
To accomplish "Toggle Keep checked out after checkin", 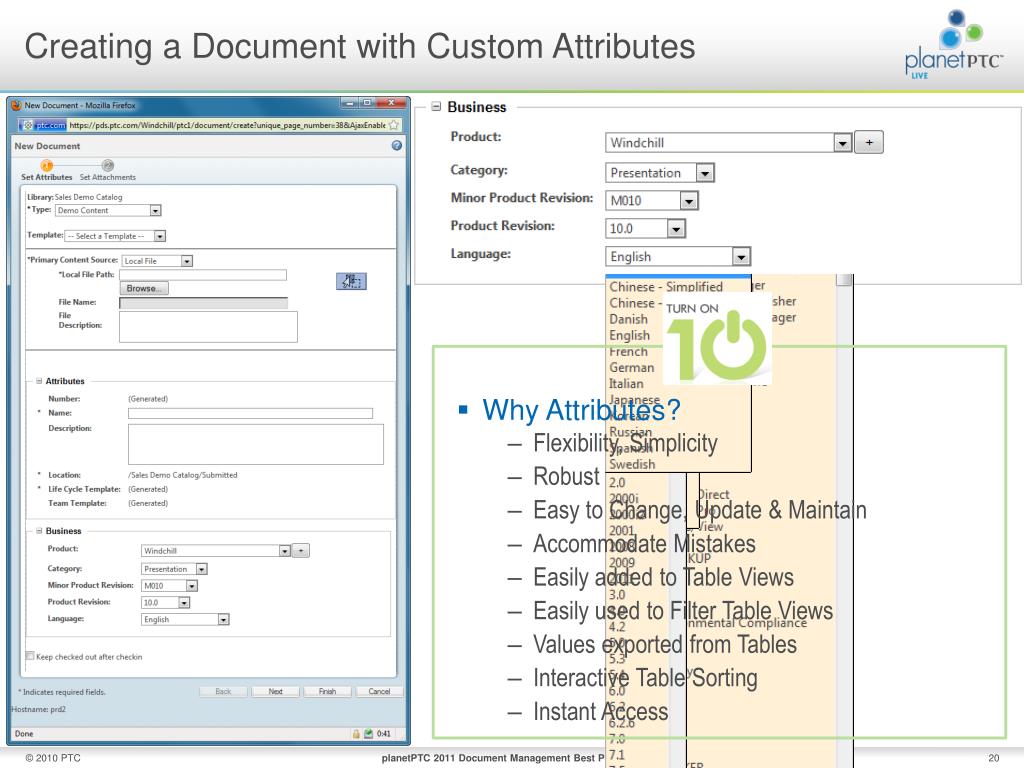I will 30,656.
